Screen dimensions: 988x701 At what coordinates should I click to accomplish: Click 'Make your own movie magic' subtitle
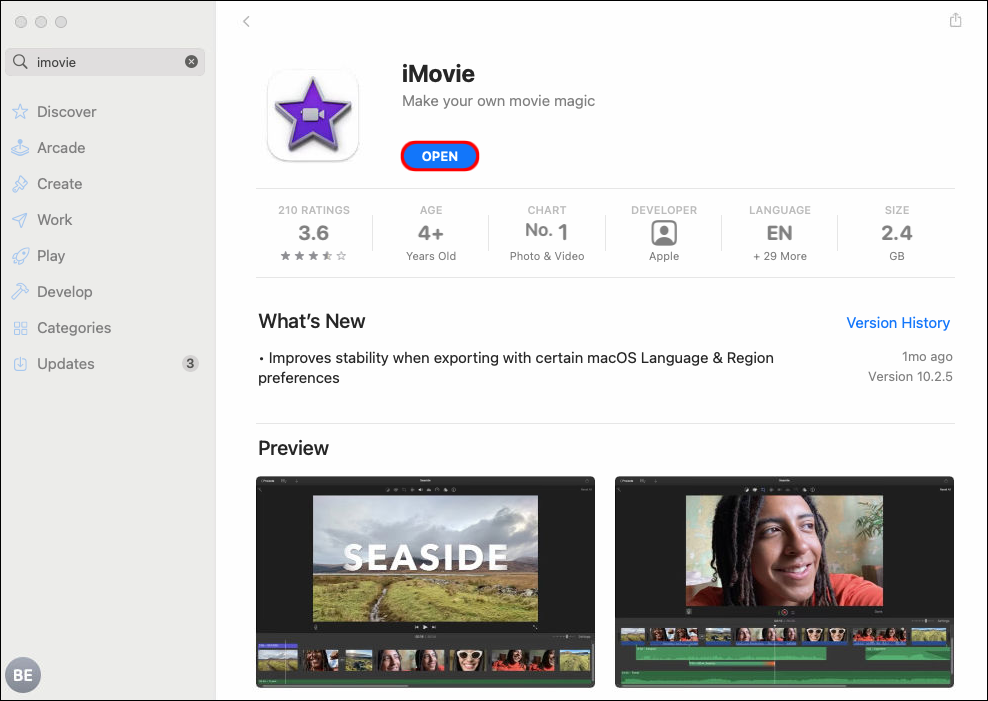pos(498,101)
